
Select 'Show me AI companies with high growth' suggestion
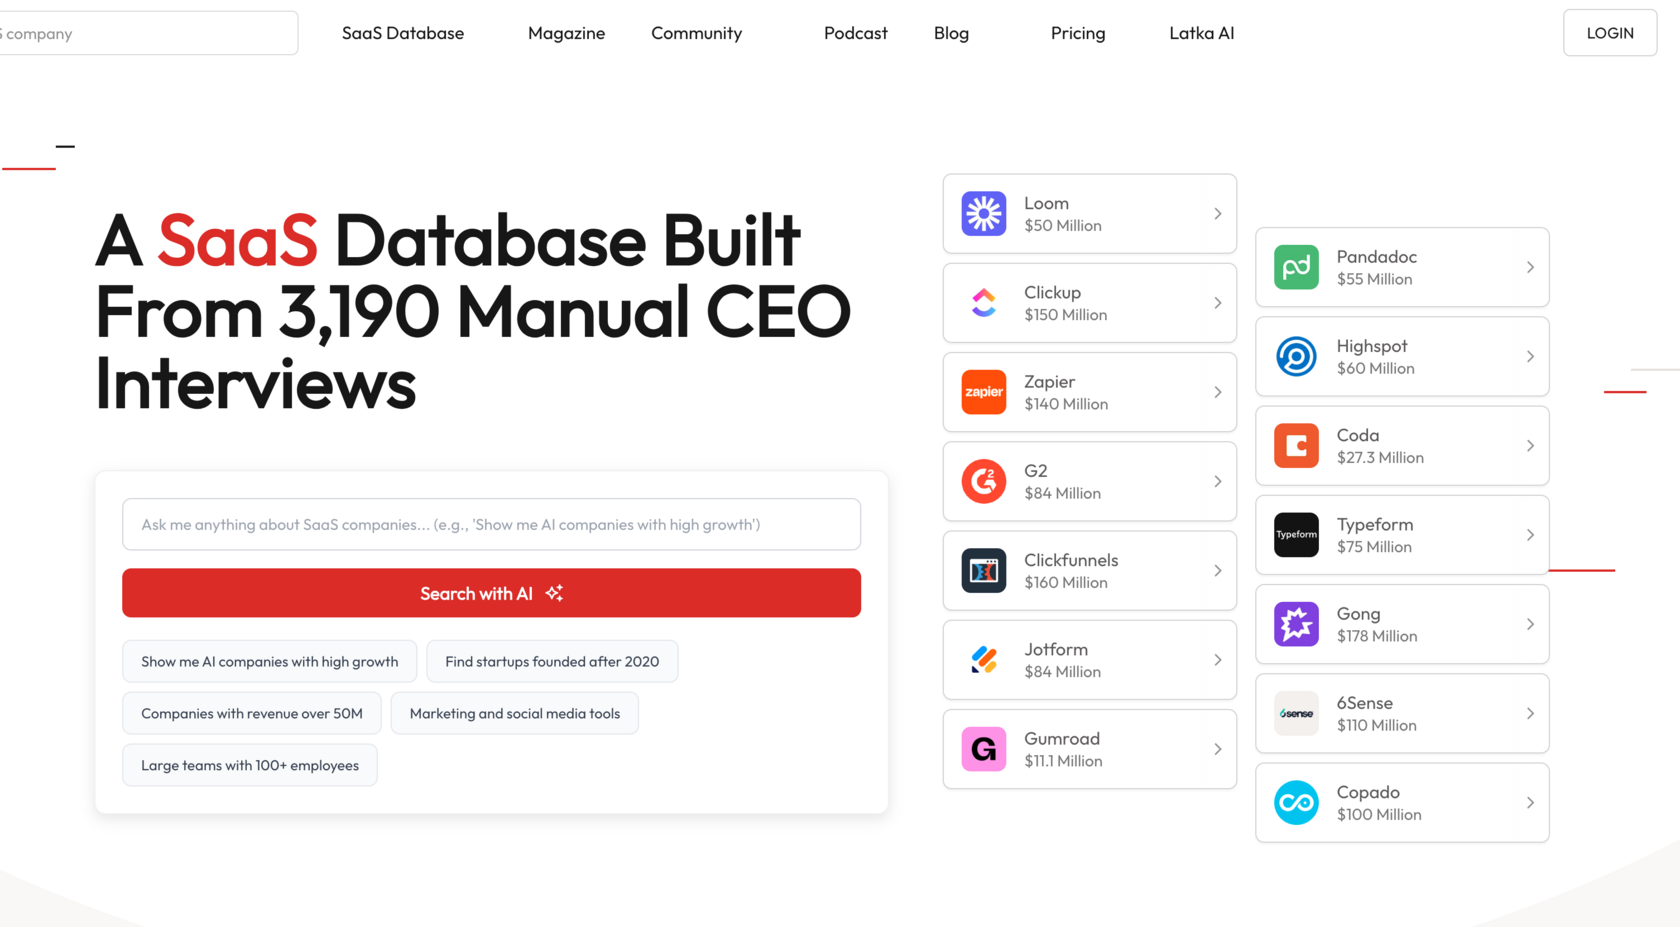[270, 661]
